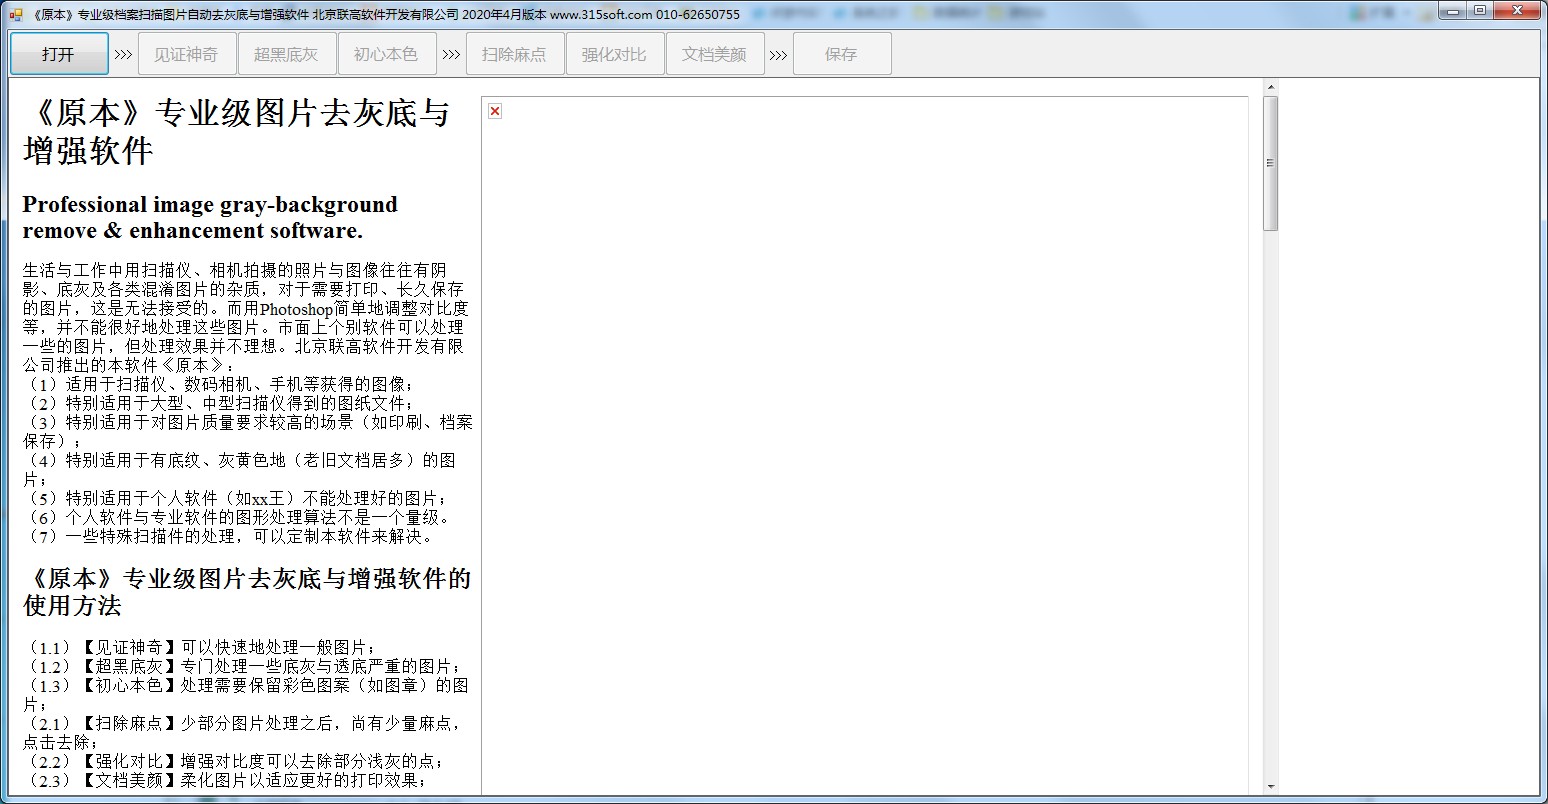The height and width of the screenshot is (804, 1548).
Task: Apply the 见证神奇 quick processing function
Action: click(186, 53)
